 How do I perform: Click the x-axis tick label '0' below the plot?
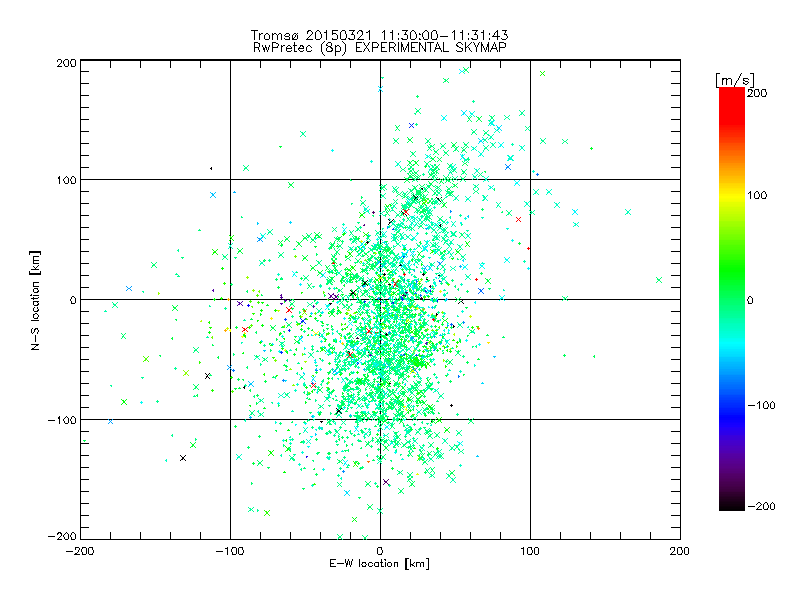pos(380,551)
